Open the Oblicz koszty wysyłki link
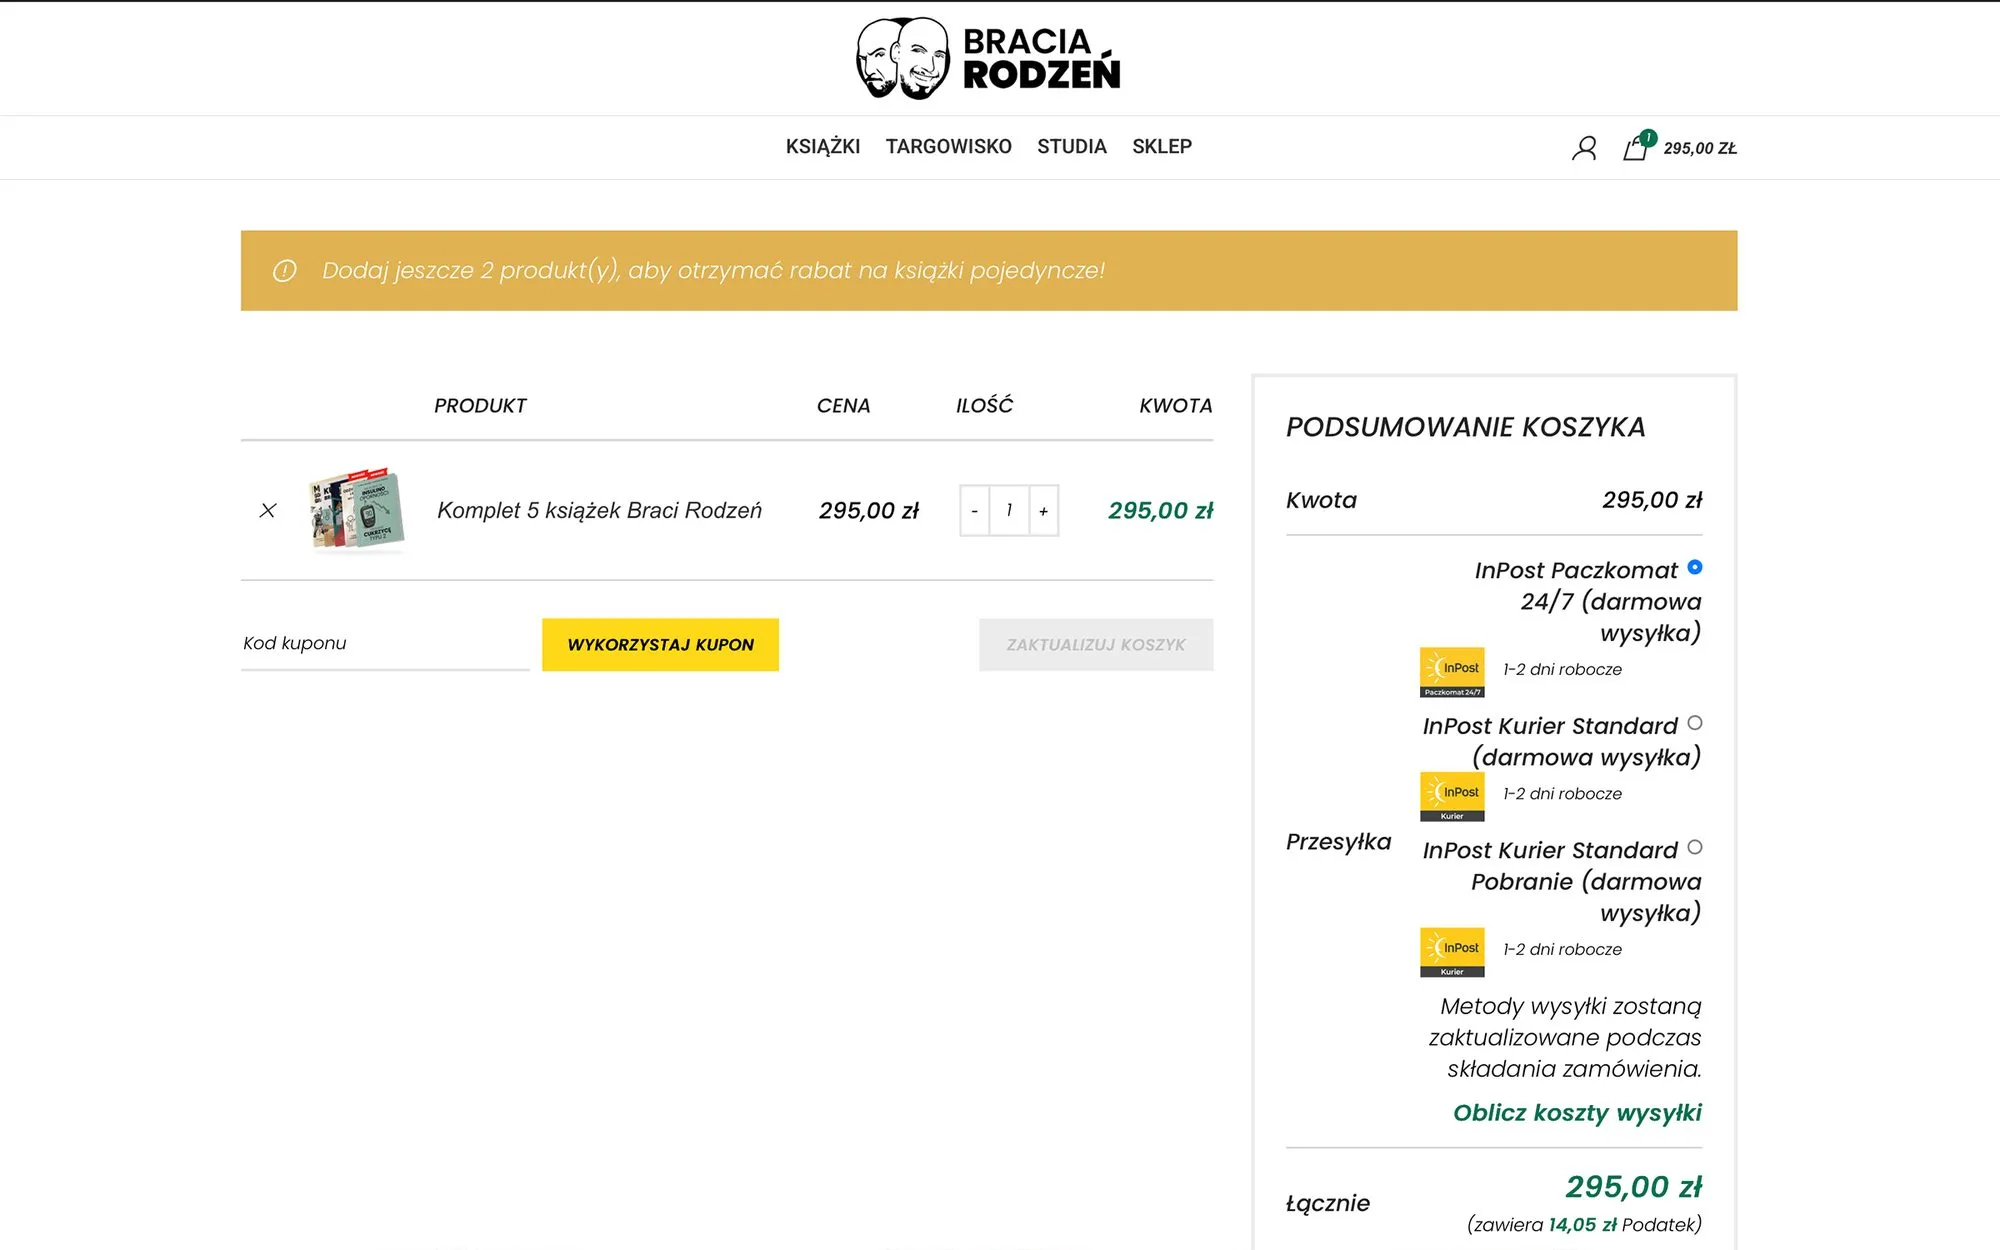This screenshot has width=2000, height=1250. [1577, 1113]
